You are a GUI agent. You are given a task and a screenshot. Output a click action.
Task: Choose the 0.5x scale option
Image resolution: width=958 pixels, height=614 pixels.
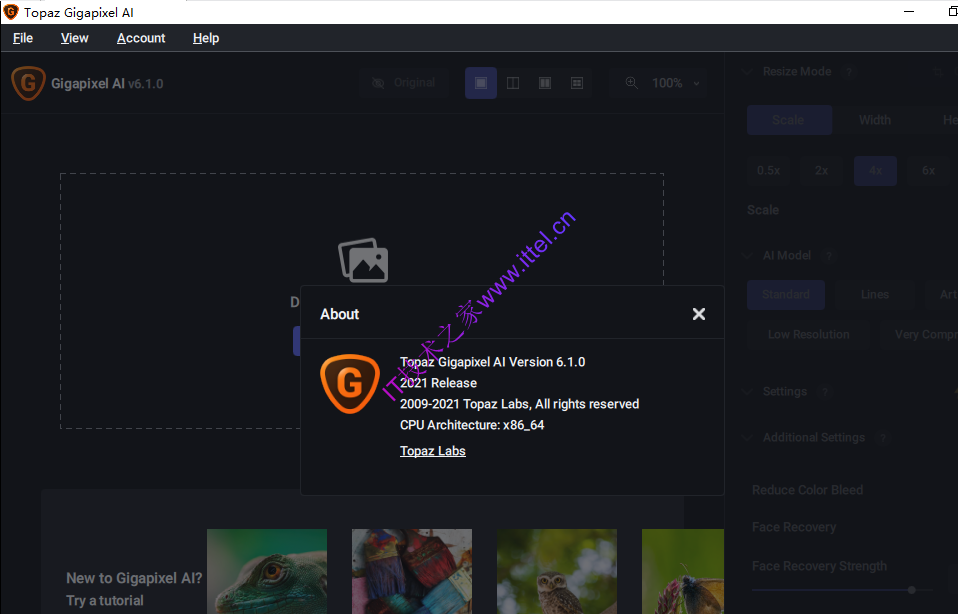(769, 170)
